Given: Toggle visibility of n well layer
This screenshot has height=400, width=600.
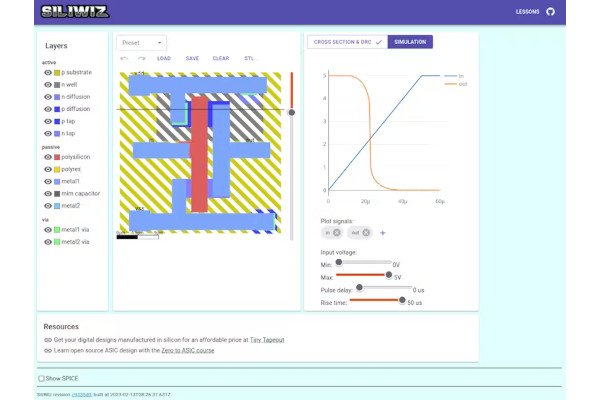Looking at the screenshot, I should 48,85.
